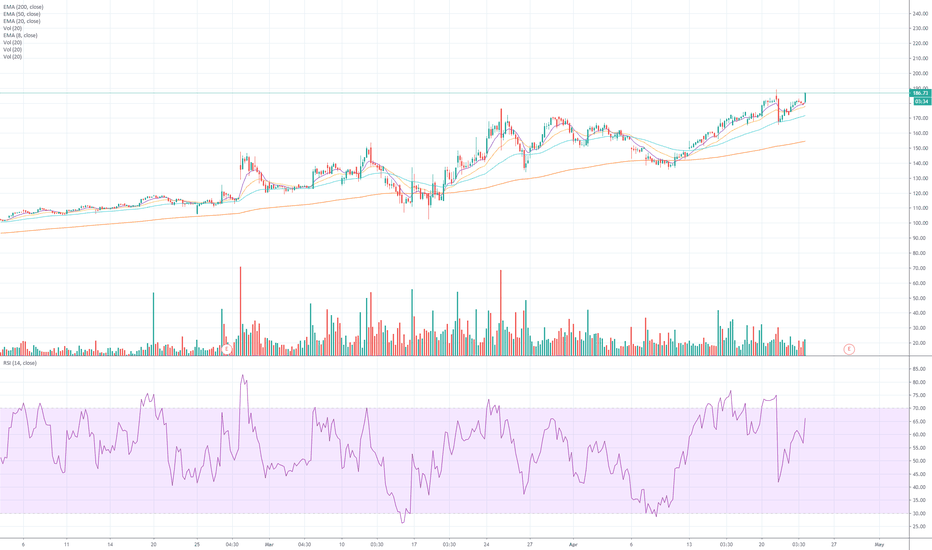The height and width of the screenshot is (550, 932).
Task: Click the 45.00 RSI scale label
Action: (x=921, y=474)
